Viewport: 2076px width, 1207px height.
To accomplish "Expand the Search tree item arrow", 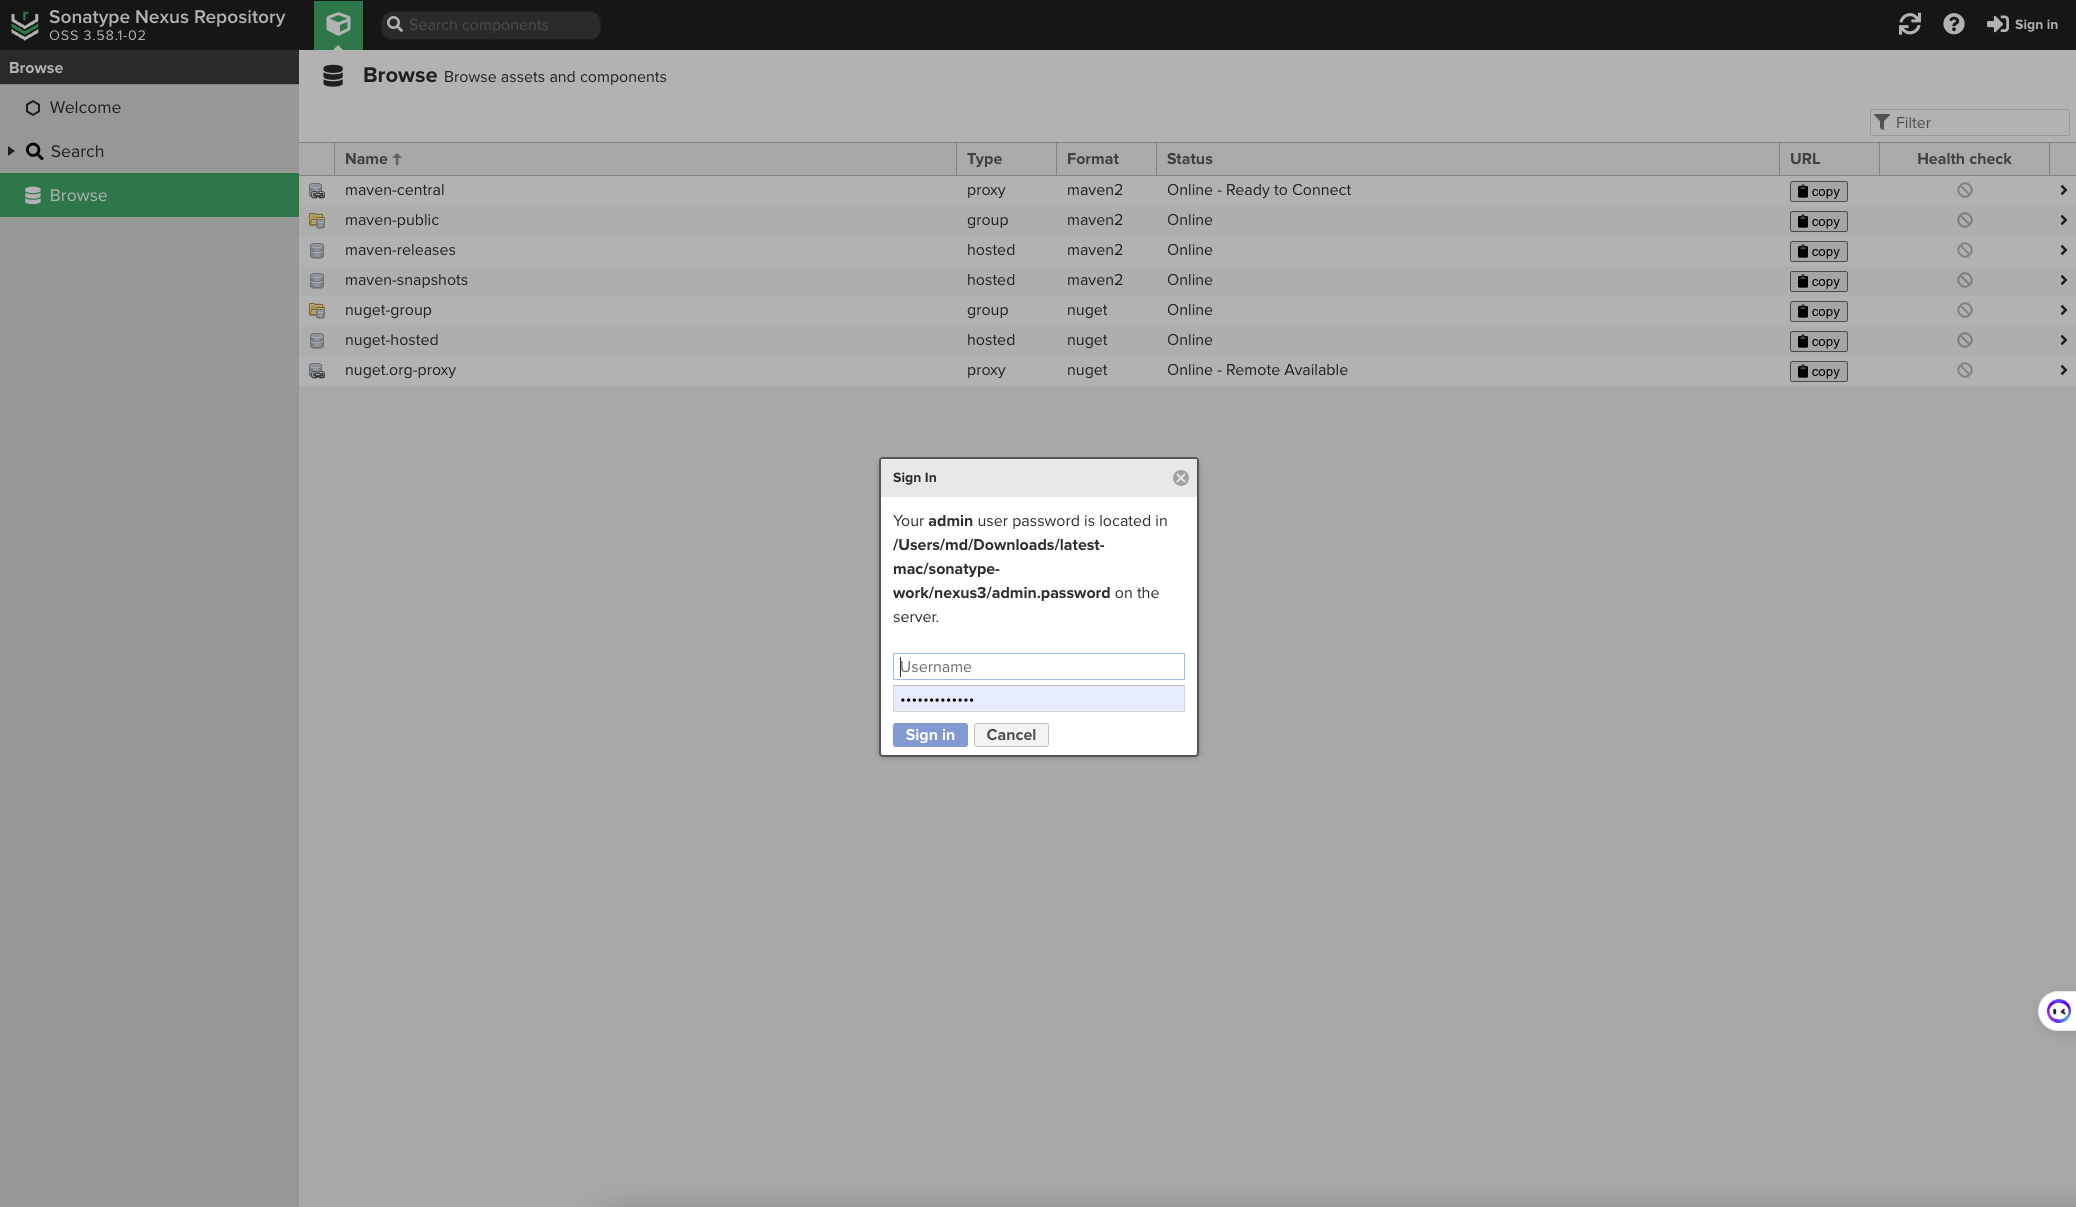I will pos(11,151).
